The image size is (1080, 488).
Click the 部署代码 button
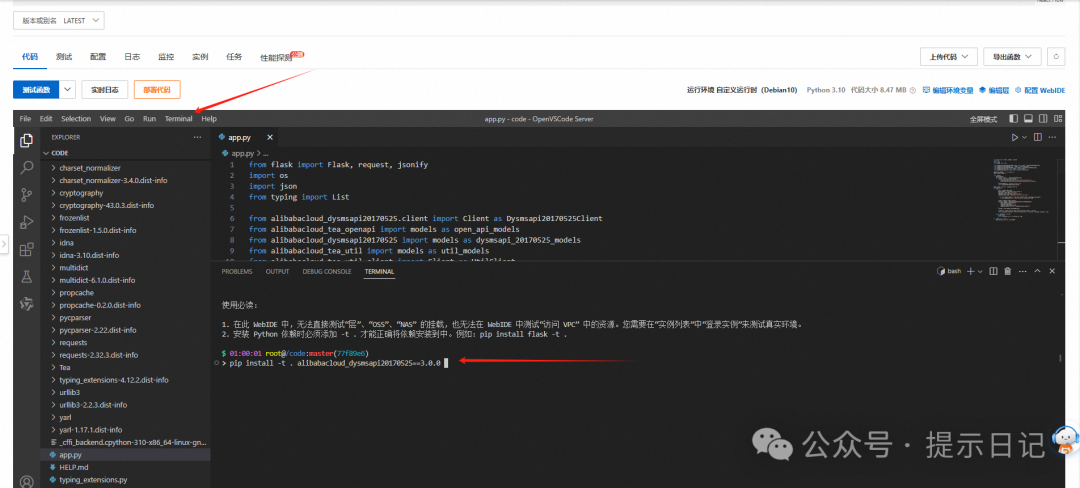pos(157,90)
